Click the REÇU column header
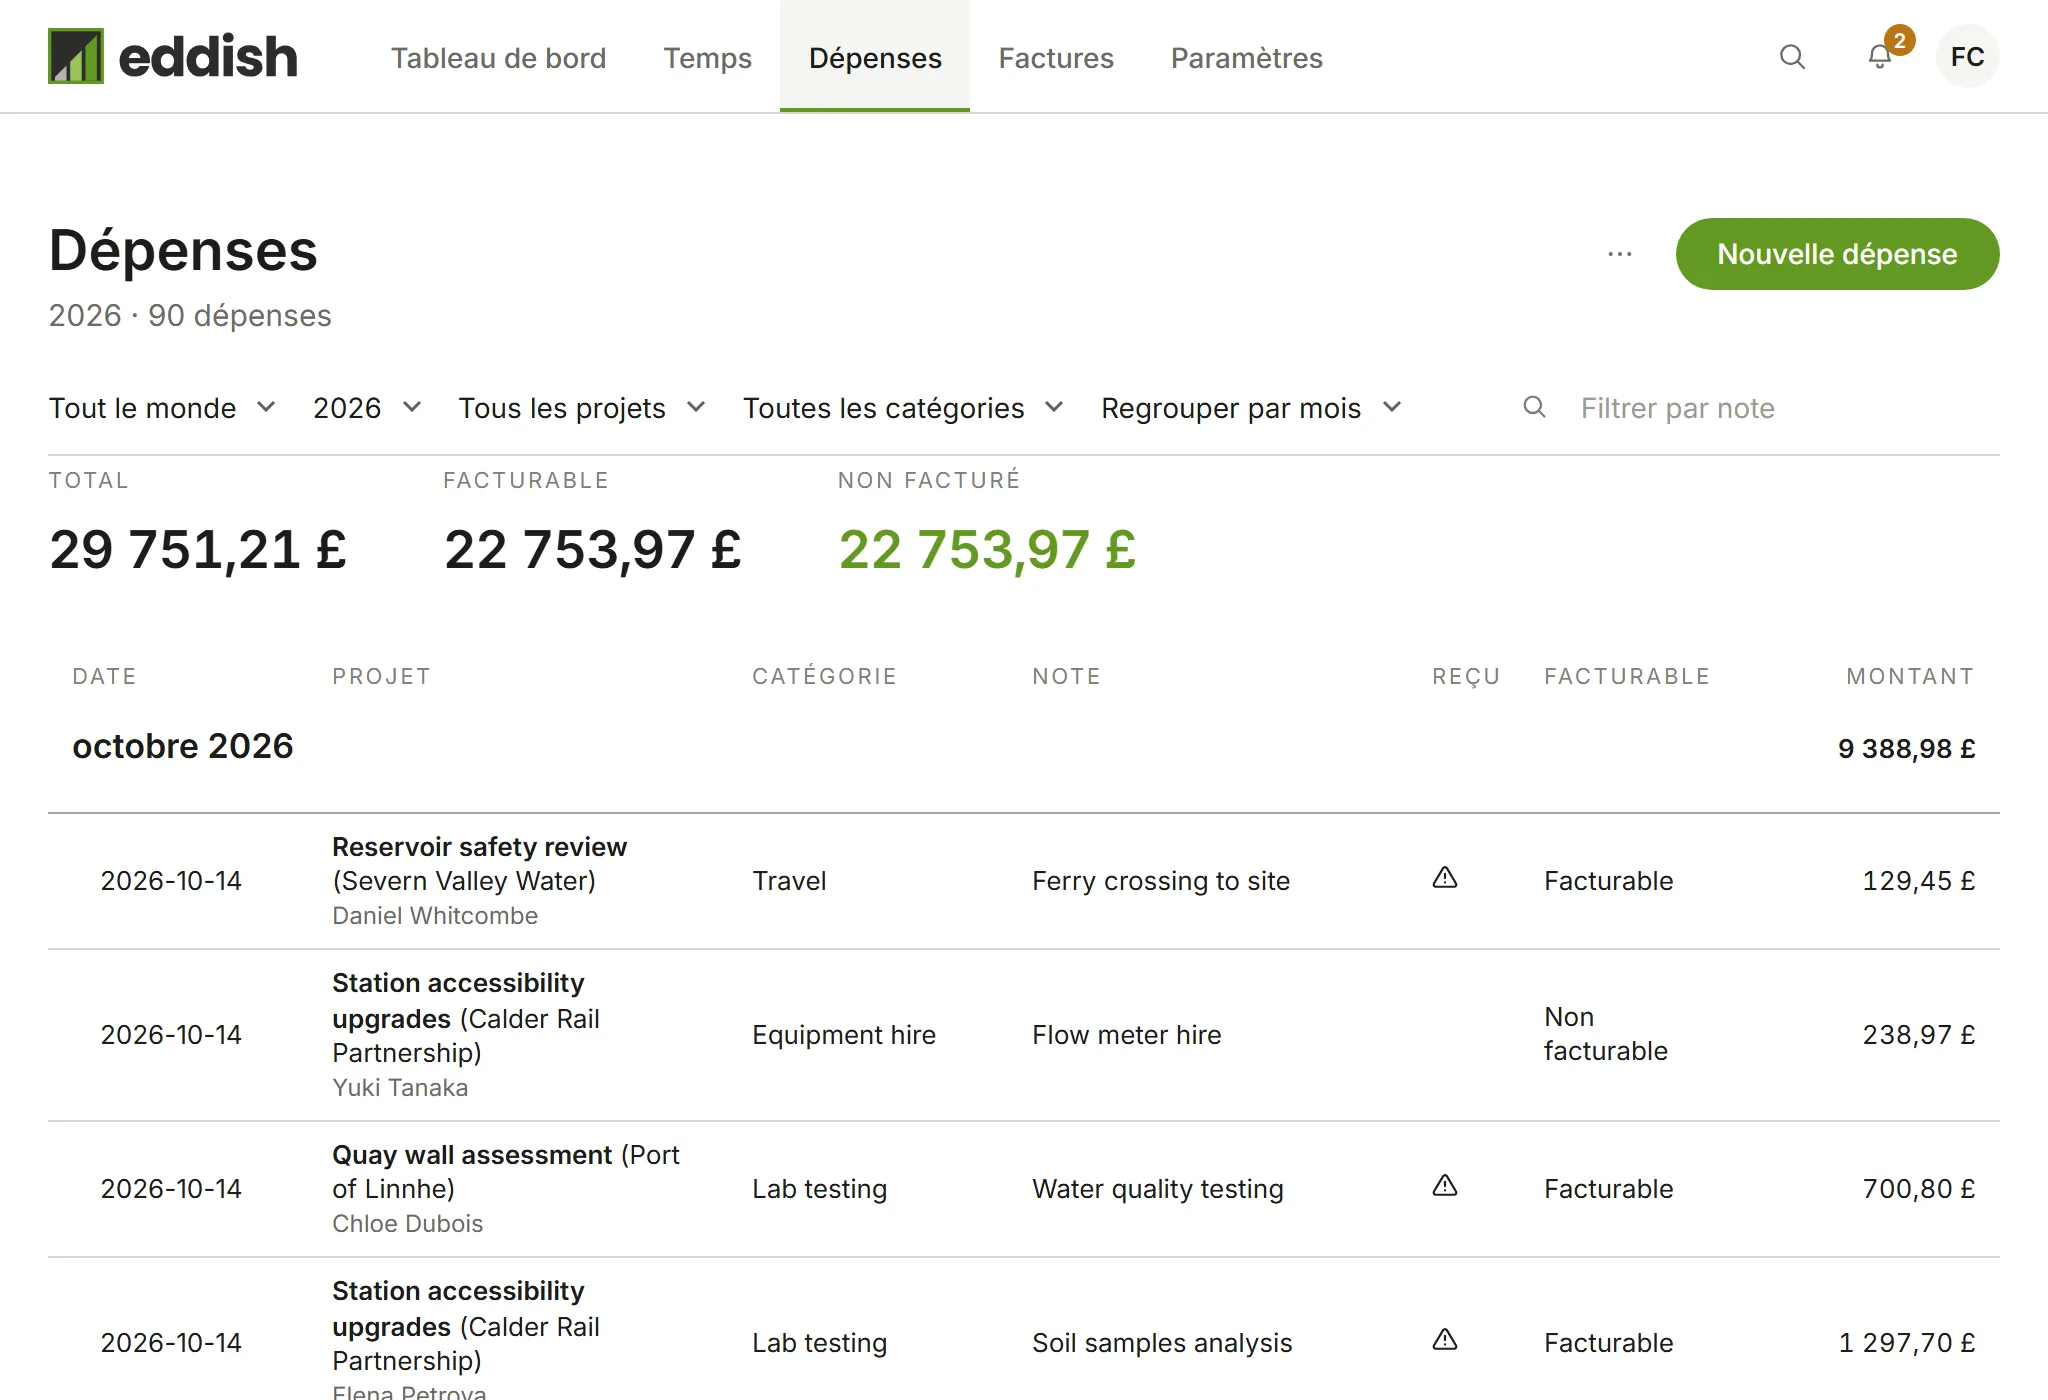Viewport: 2048px width, 1400px height. 1466,676
